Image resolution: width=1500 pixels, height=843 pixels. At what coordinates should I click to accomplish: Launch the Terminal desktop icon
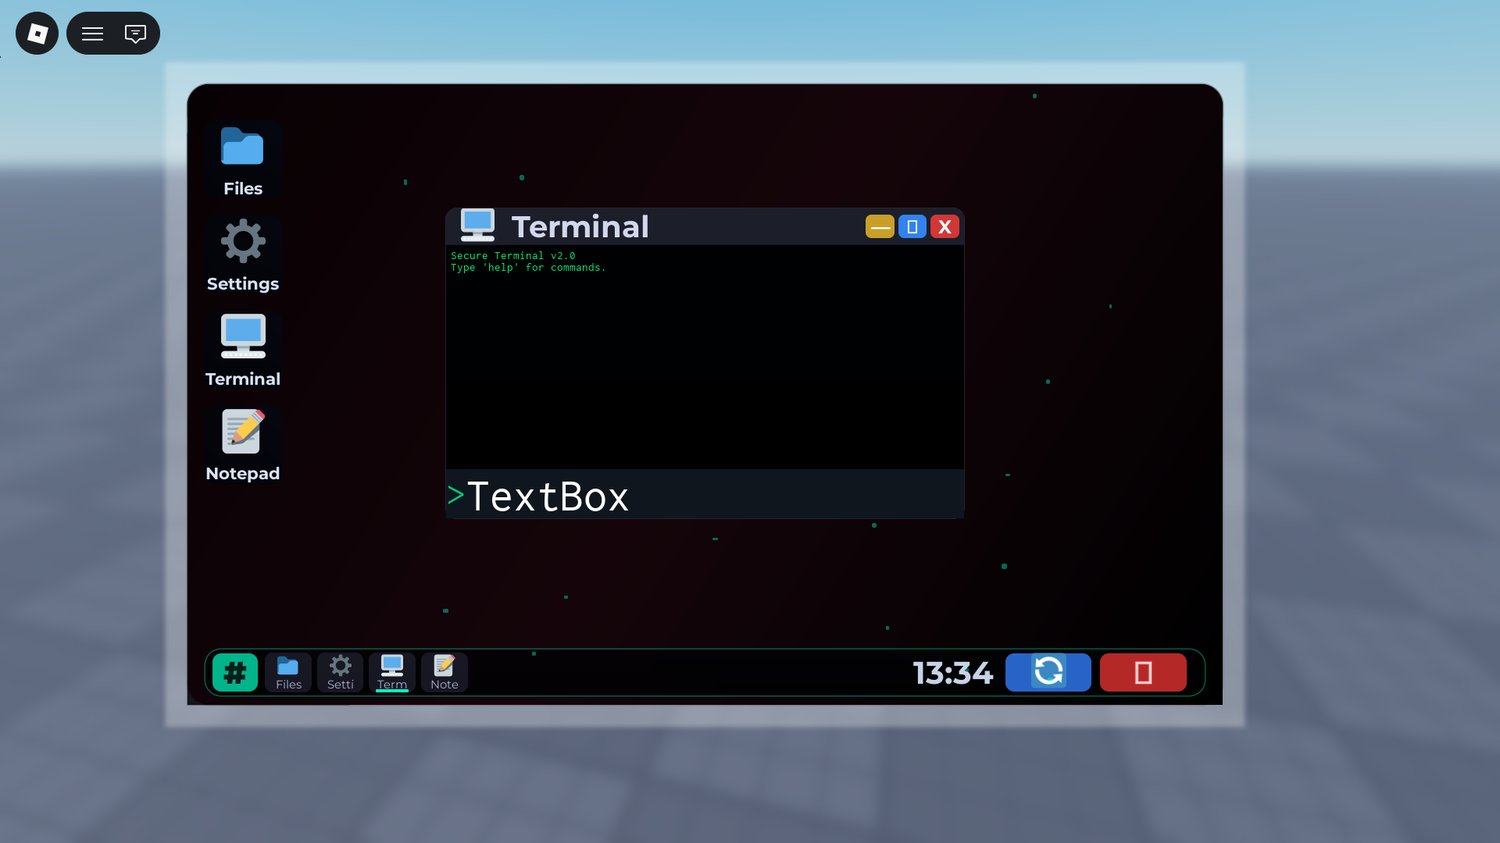click(243, 350)
